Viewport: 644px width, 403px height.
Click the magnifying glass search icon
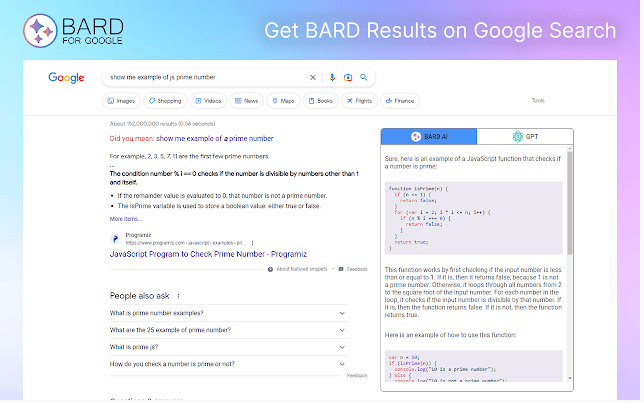point(365,77)
